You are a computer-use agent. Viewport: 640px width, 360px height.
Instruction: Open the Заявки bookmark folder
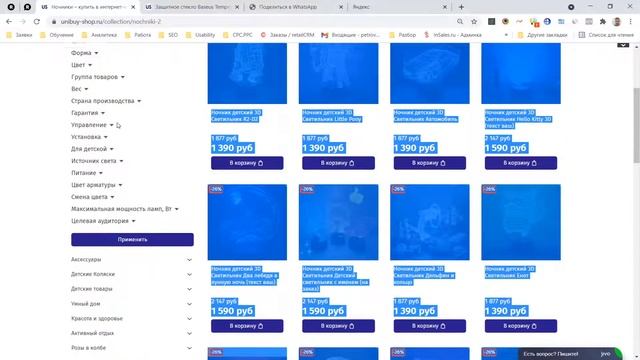[19, 35]
